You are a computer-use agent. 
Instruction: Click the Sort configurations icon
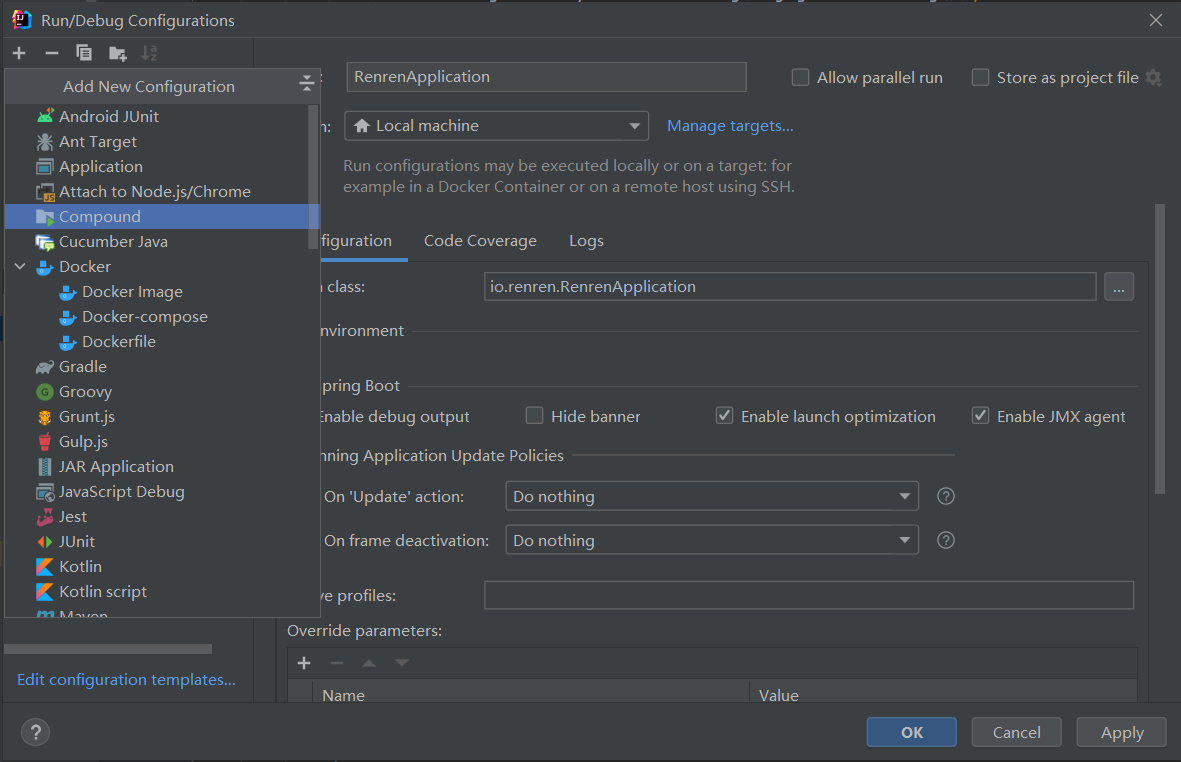click(x=149, y=53)
